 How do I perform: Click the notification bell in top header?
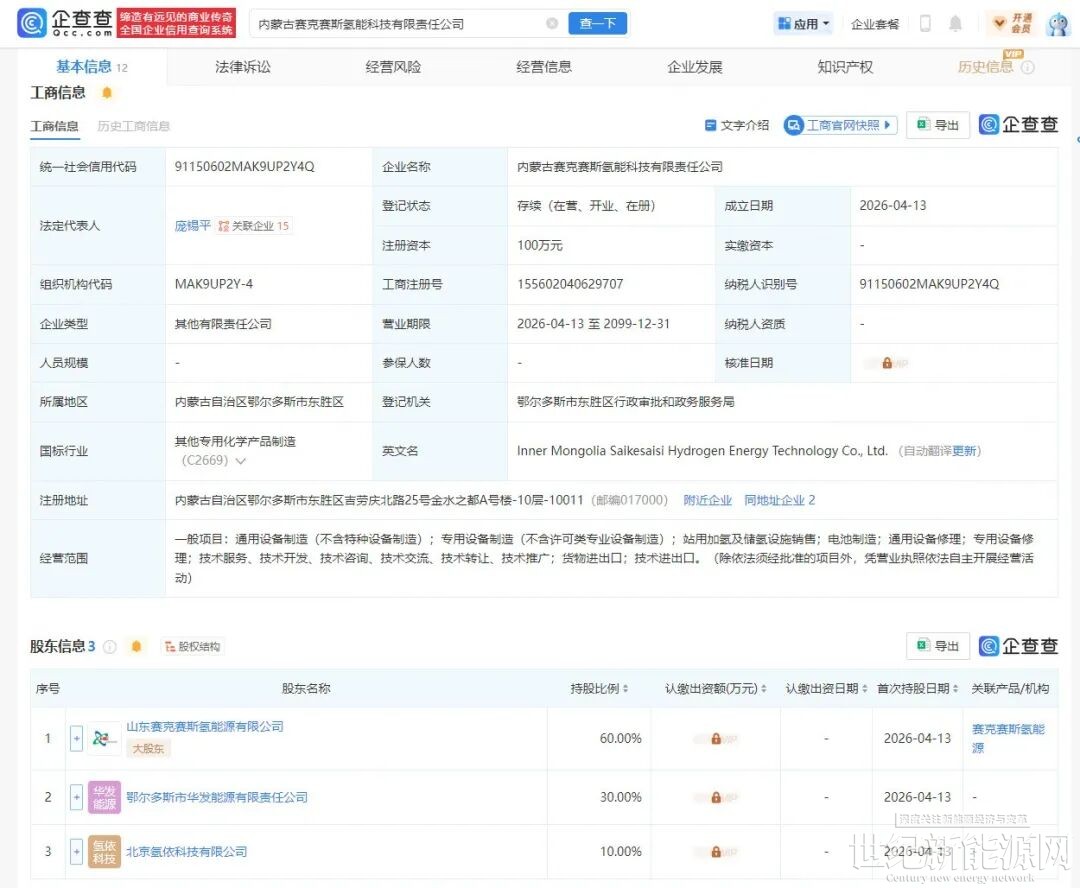[955, 24]
